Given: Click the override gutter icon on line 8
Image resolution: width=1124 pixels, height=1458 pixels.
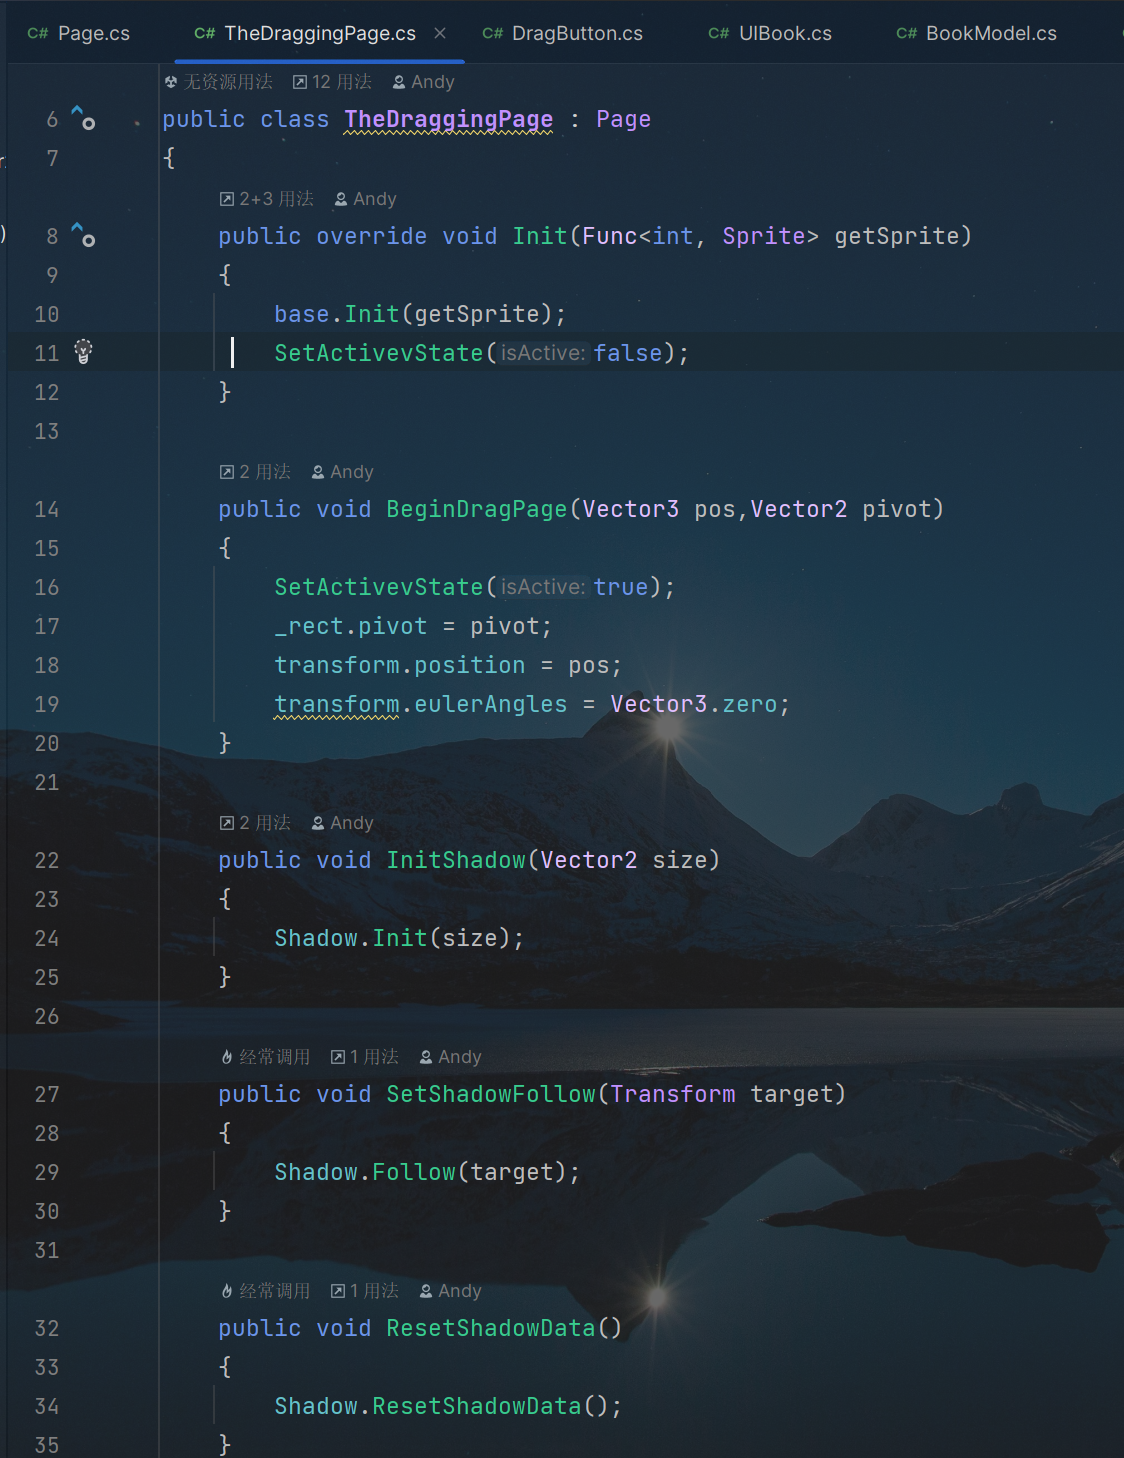Looking at the screenshot, I should pyautogui.click(x=83, y=235).
